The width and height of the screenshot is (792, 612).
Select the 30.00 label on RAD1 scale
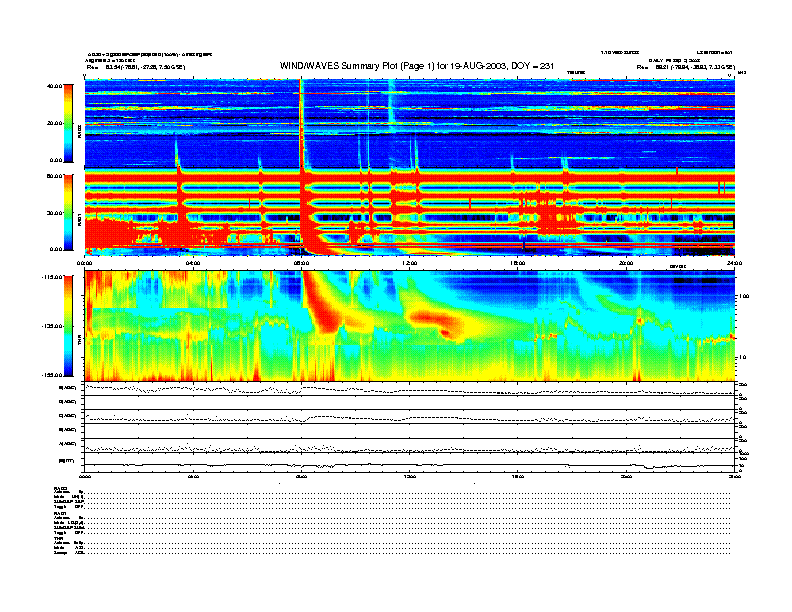54,213
